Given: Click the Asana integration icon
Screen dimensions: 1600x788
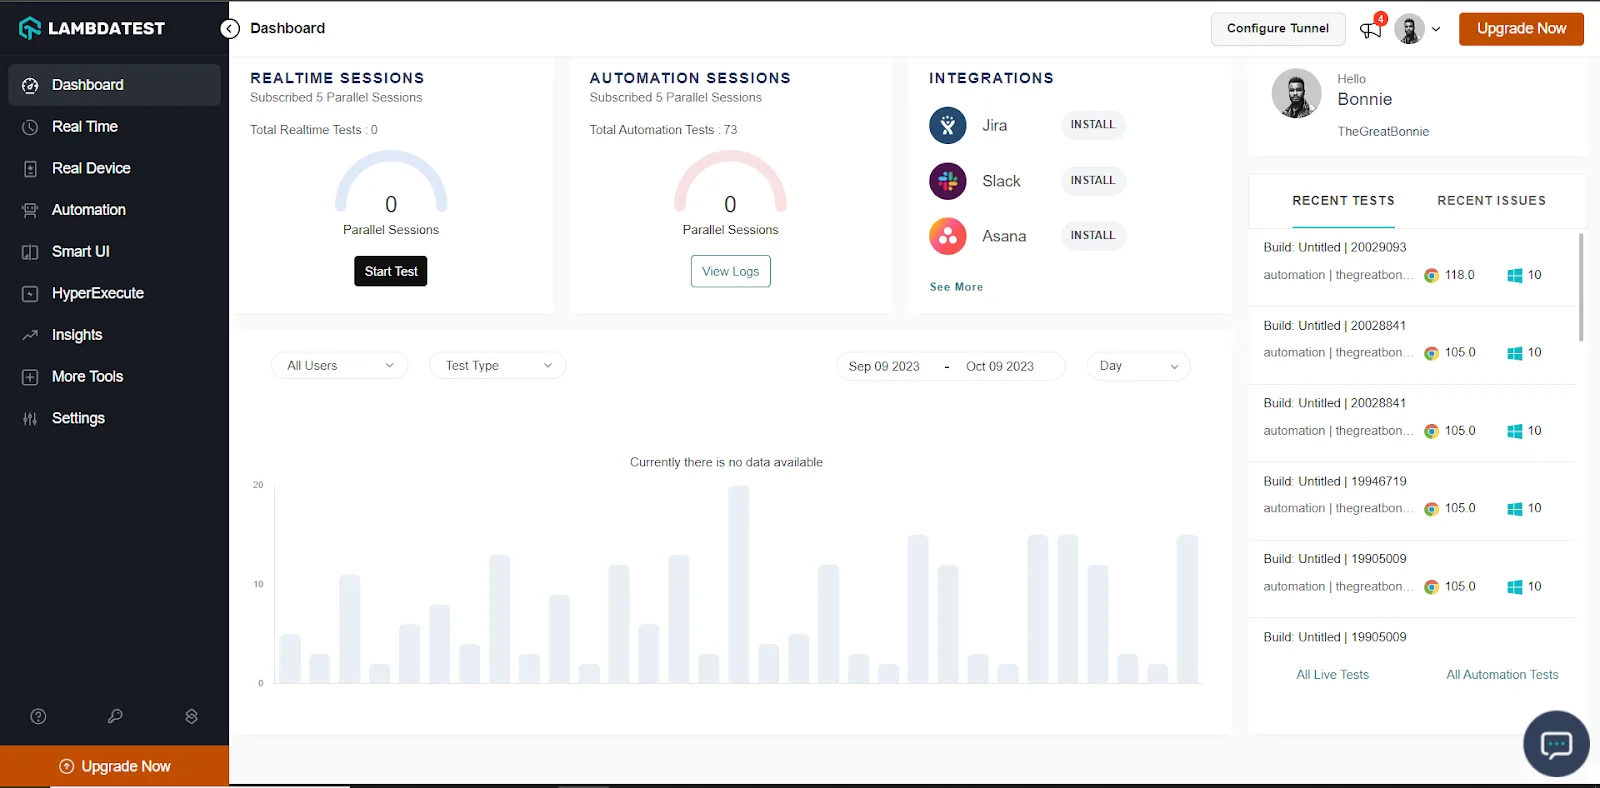Looking at the screenshot, I should pyautogui.click(x=947, y=236).
